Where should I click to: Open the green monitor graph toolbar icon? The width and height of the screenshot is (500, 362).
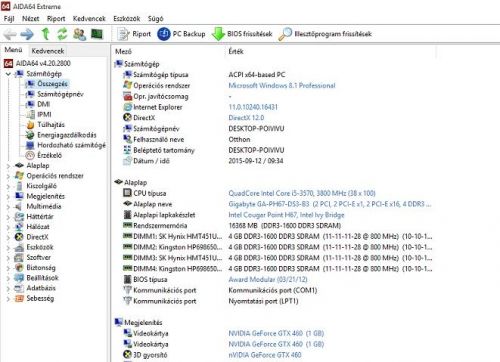pos(97,34)
